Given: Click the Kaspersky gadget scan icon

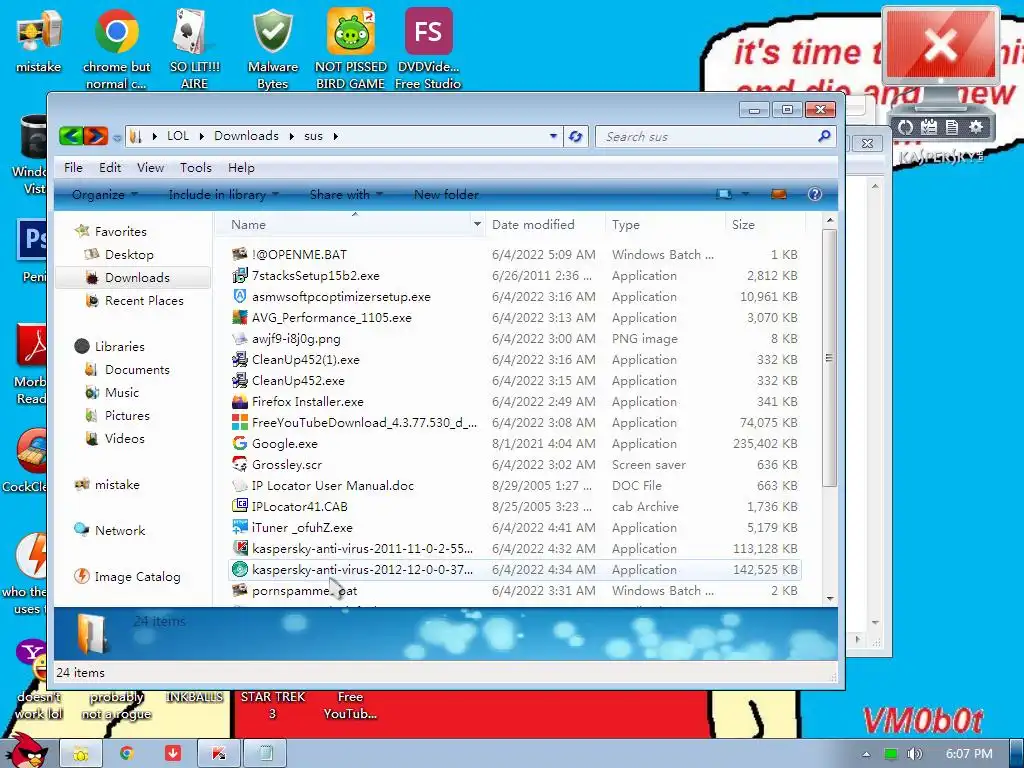Looking at the screenshot, I should 905,127.
